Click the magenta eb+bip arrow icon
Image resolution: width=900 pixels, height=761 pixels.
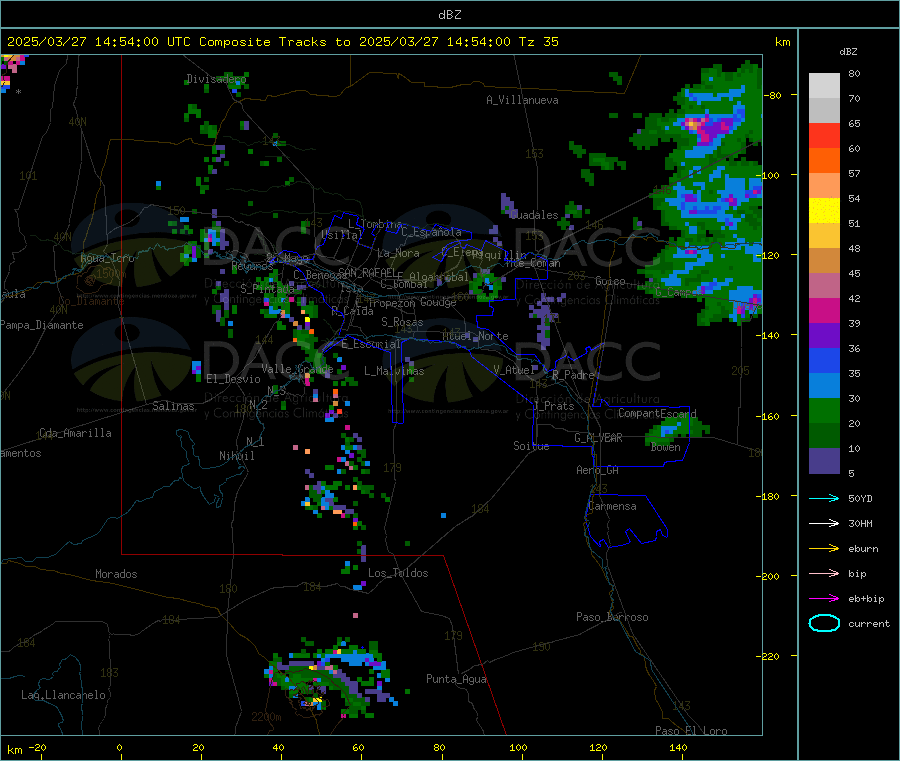(x=824, y=598)
